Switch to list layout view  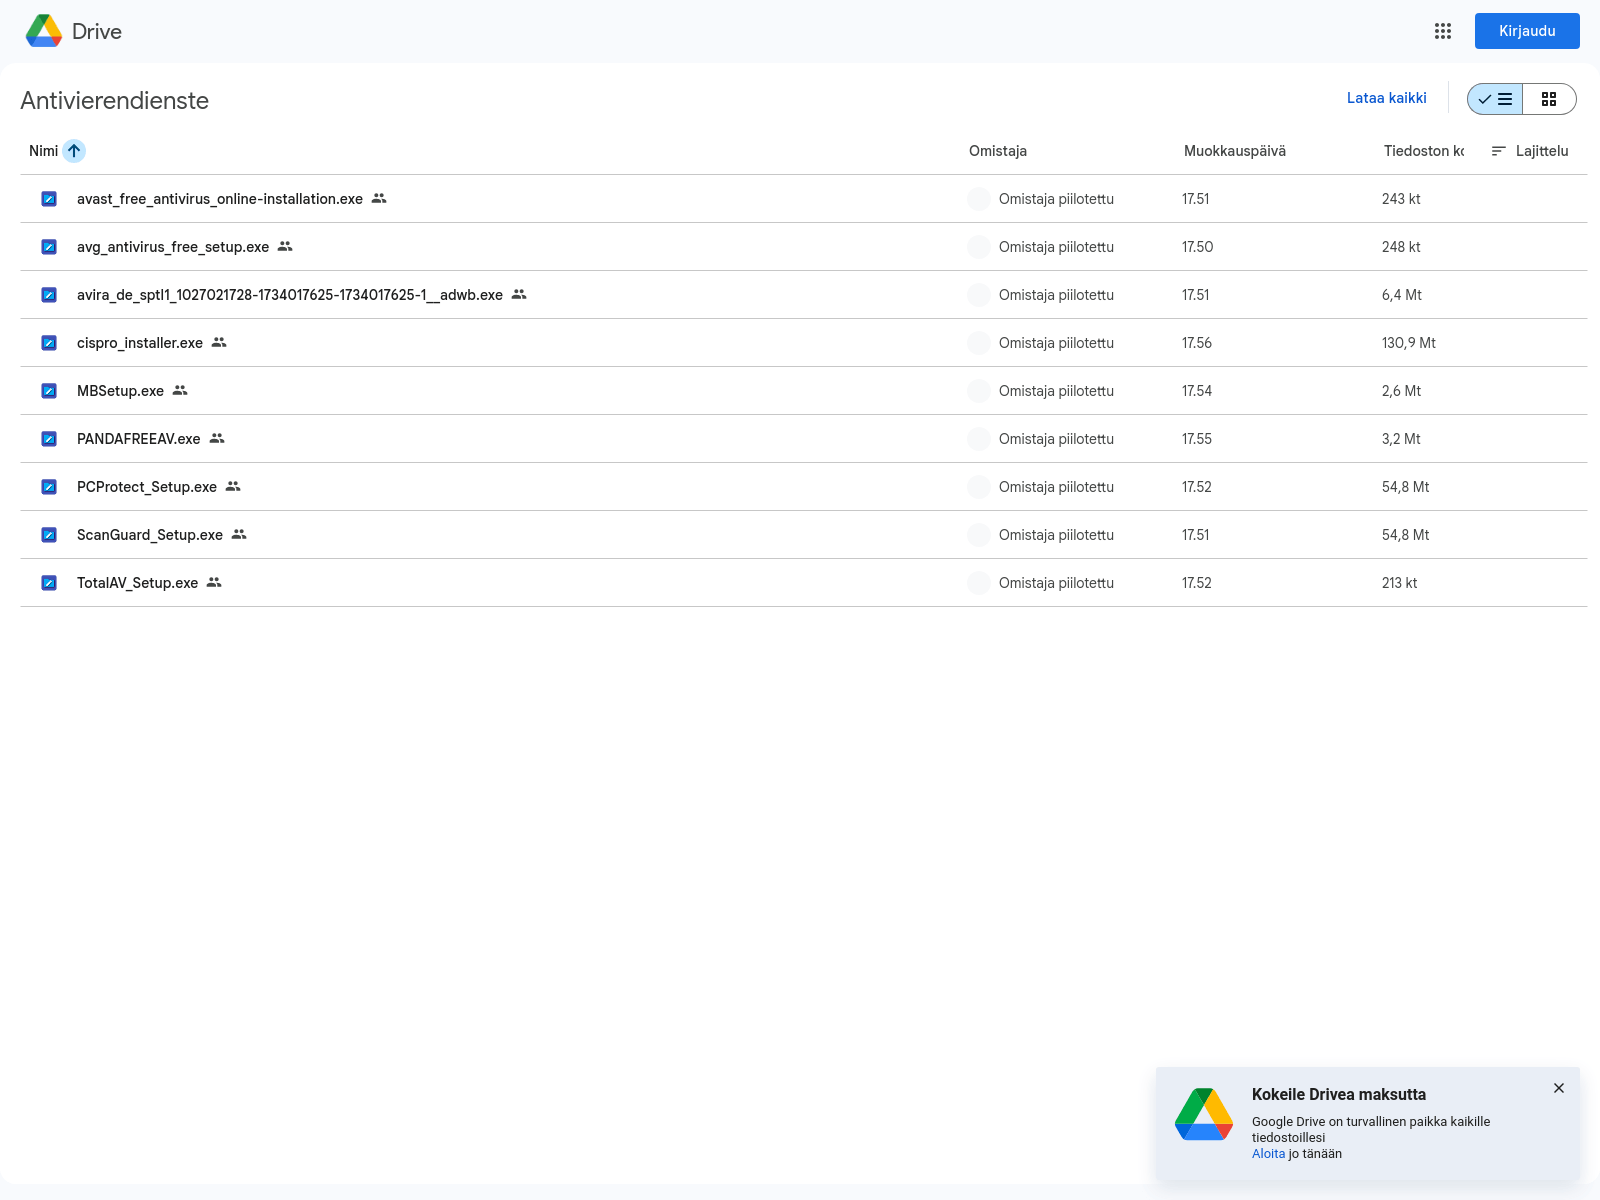[1495, 99]
